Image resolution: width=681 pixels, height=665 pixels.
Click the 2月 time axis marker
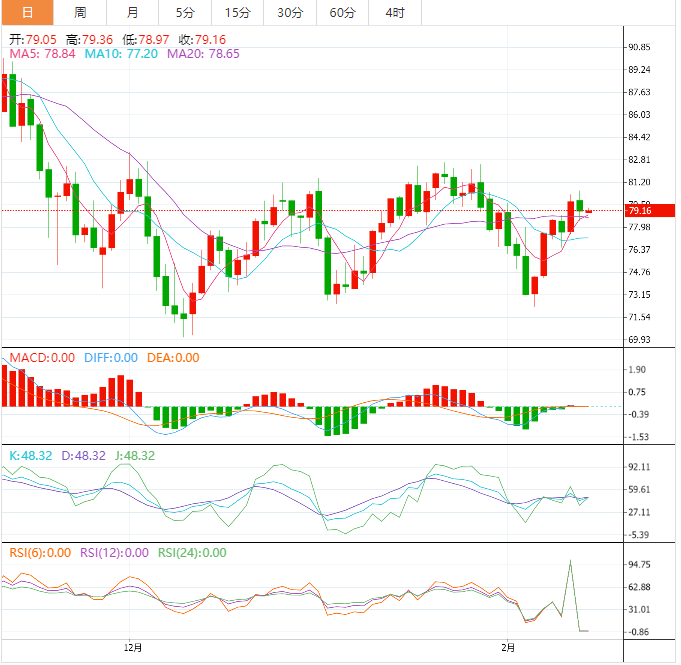click(509, 647)
